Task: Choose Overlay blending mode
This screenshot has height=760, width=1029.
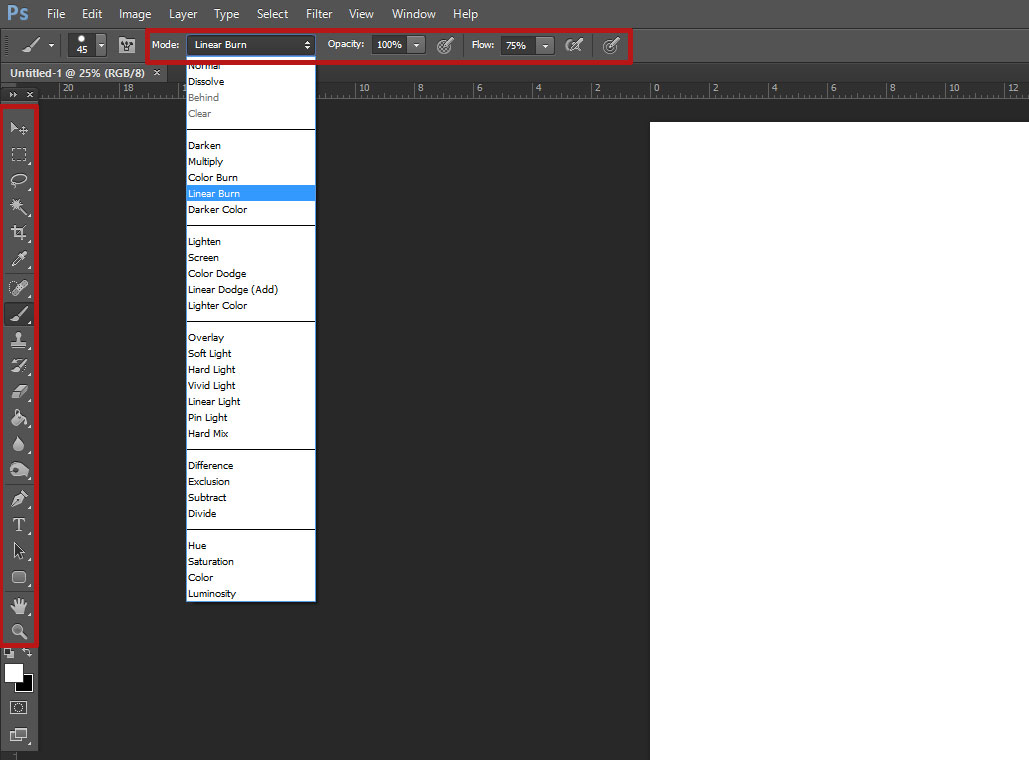Action: click(251, 337)
